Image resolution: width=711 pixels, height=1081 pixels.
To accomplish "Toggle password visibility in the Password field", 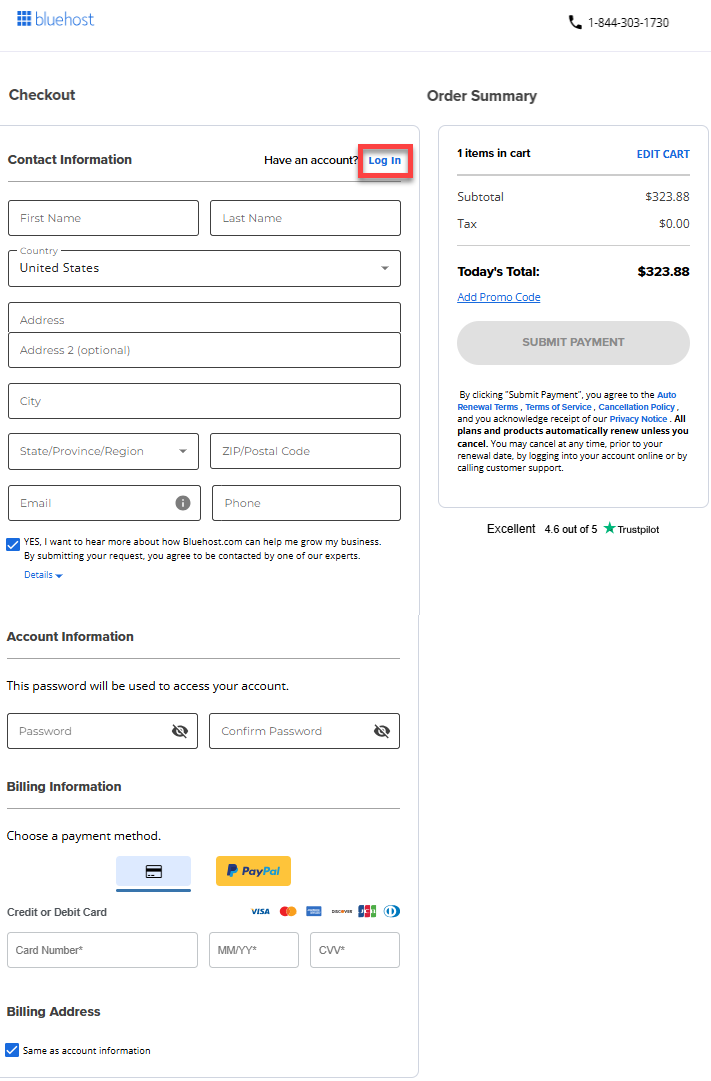I will pos(179,731).
